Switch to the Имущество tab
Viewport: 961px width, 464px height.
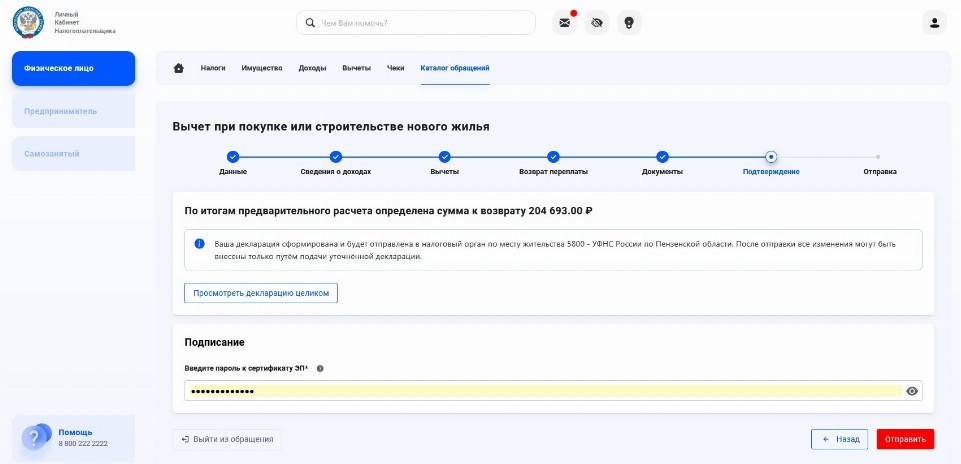click(x=262, y=68)
